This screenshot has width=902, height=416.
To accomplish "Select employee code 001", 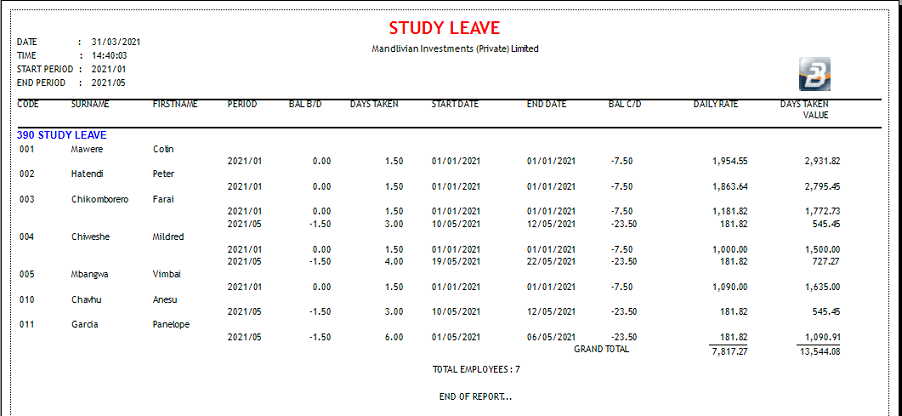I will (x=27, y=149).
